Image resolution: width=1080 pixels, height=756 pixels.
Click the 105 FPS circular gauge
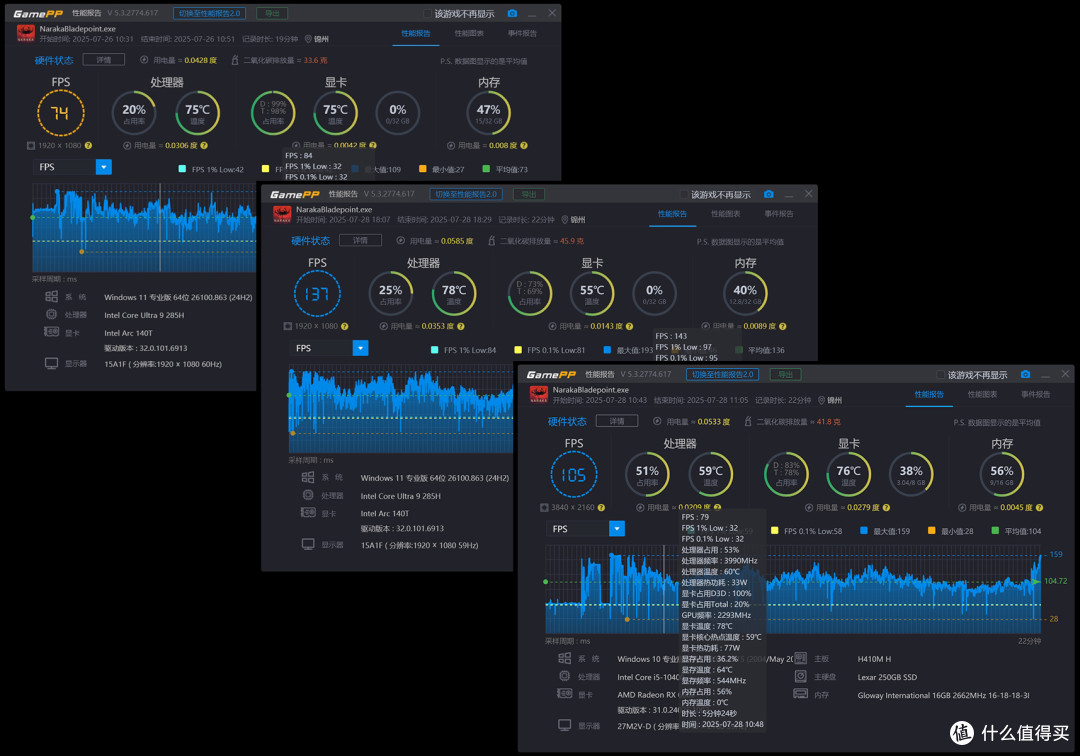pos(573,474)
